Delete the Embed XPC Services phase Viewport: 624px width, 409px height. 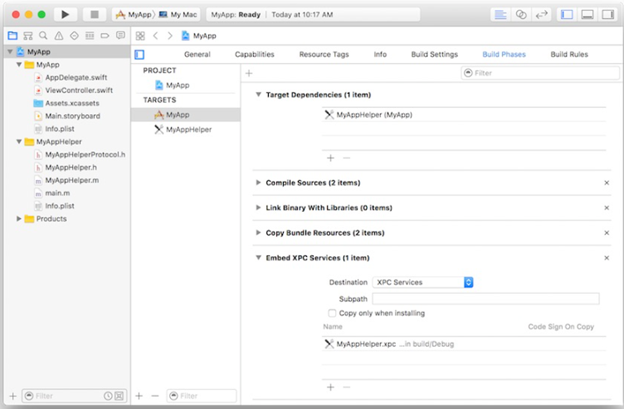pos(606,258)
